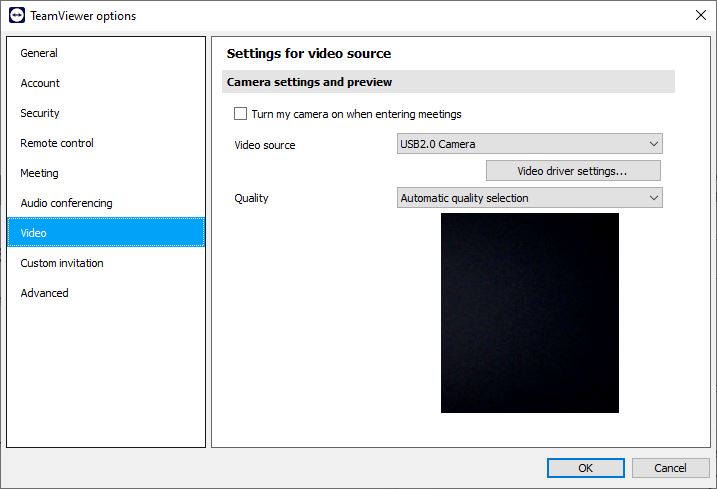
Task: Select Security in the sidebar
Action: pyautogui.click(x=106, y=113)
